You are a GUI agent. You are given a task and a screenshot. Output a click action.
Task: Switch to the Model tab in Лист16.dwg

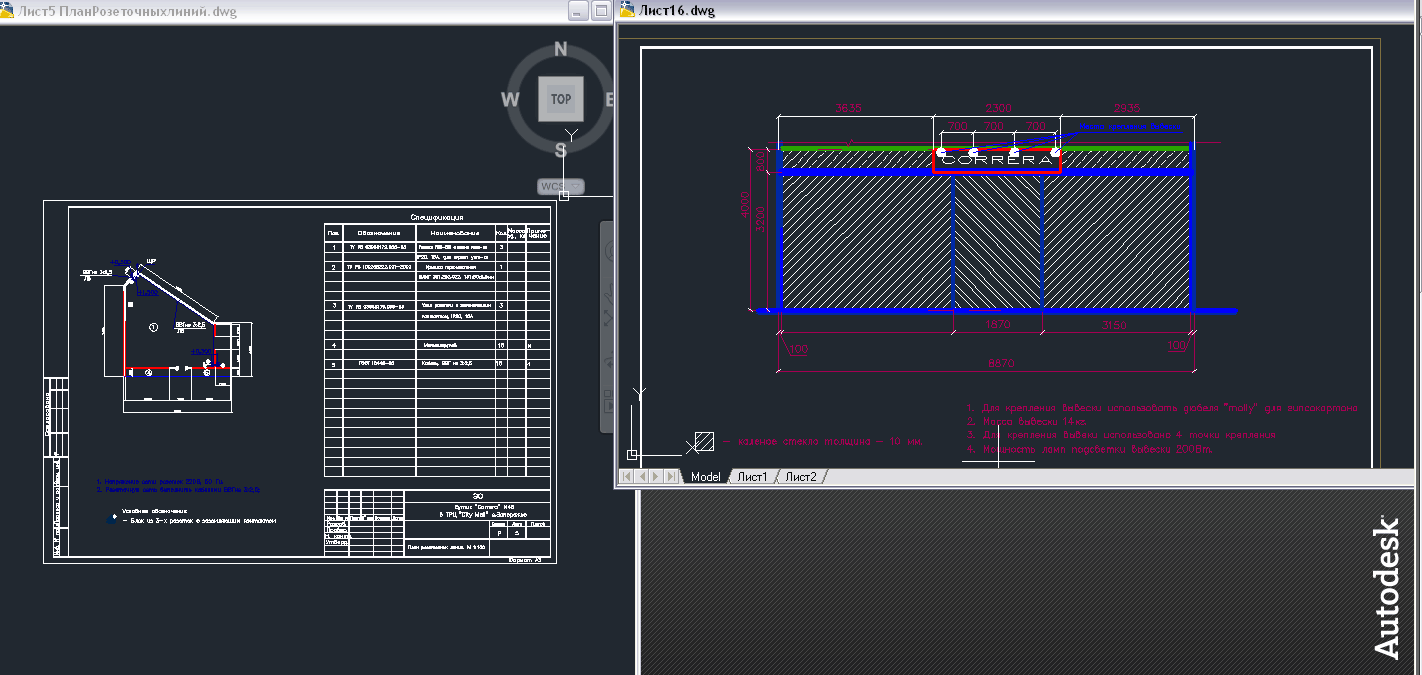tap(705, 477)
